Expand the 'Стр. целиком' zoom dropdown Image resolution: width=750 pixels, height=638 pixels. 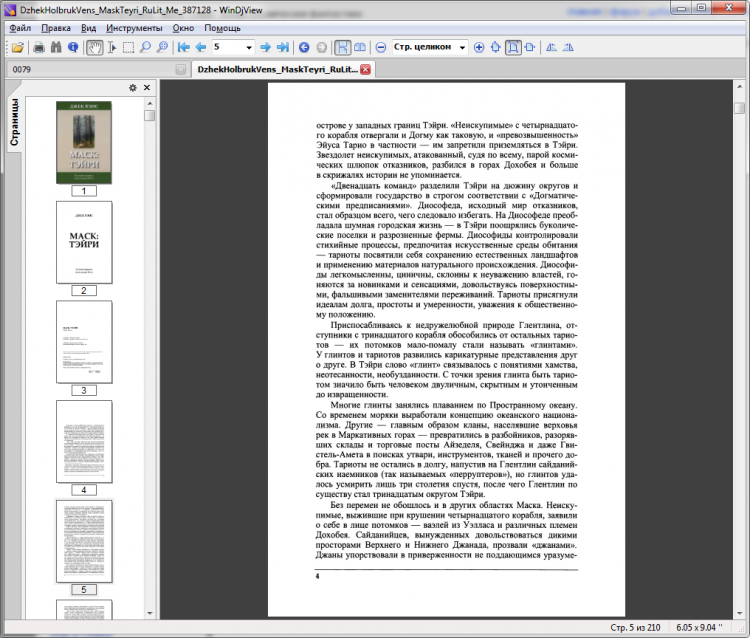(462, 47)
